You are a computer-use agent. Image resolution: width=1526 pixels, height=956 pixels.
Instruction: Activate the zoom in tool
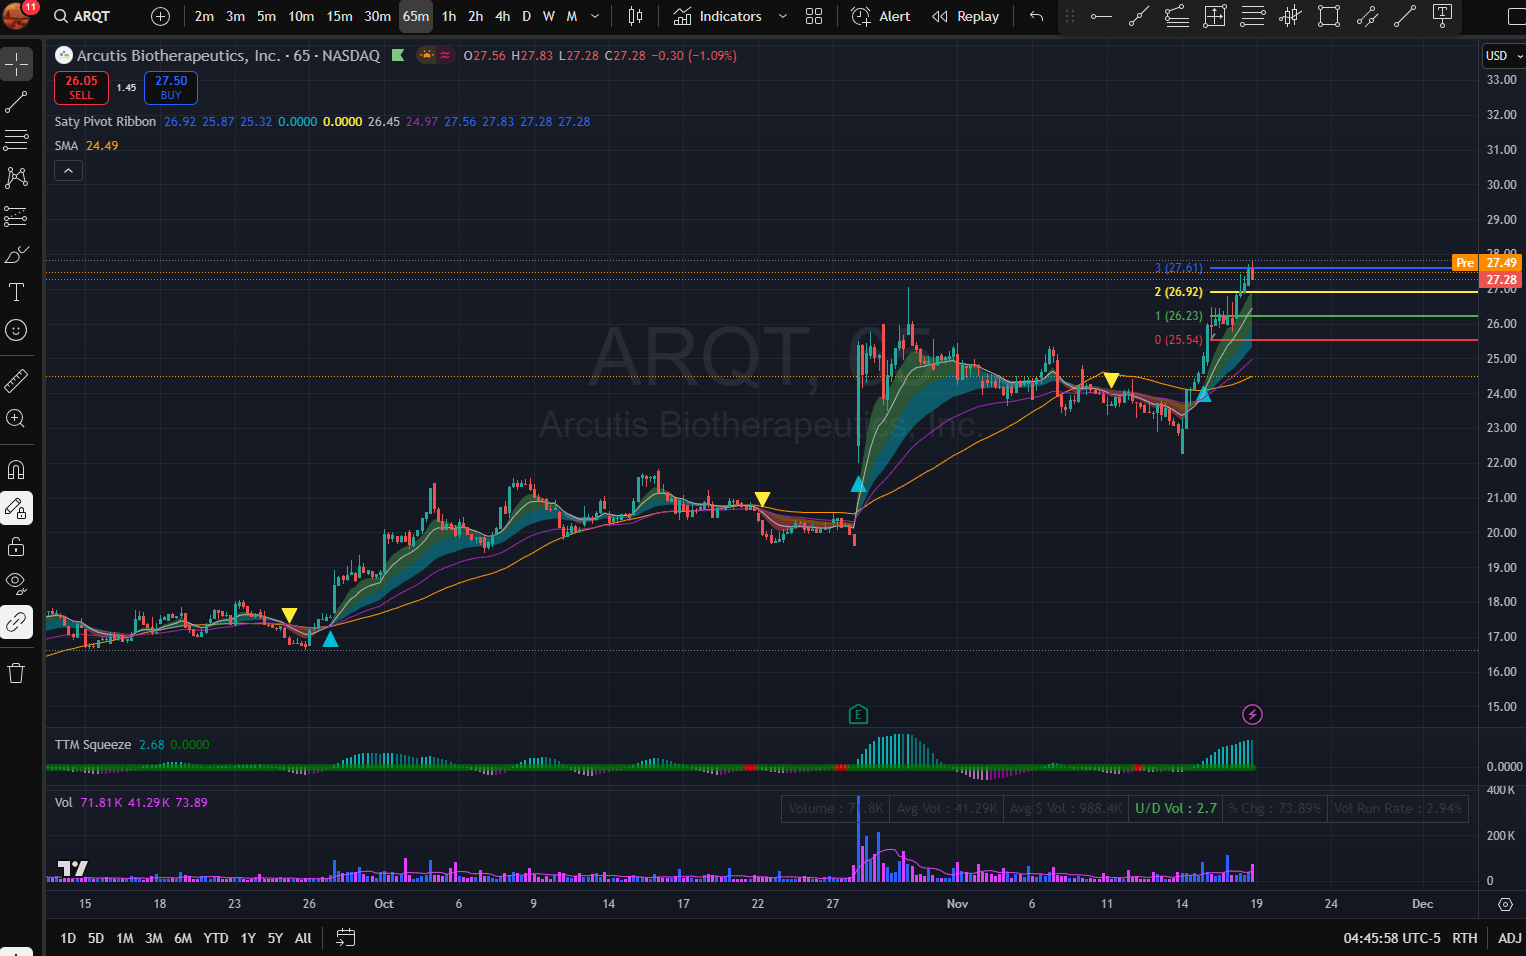[x=17, y=419]
